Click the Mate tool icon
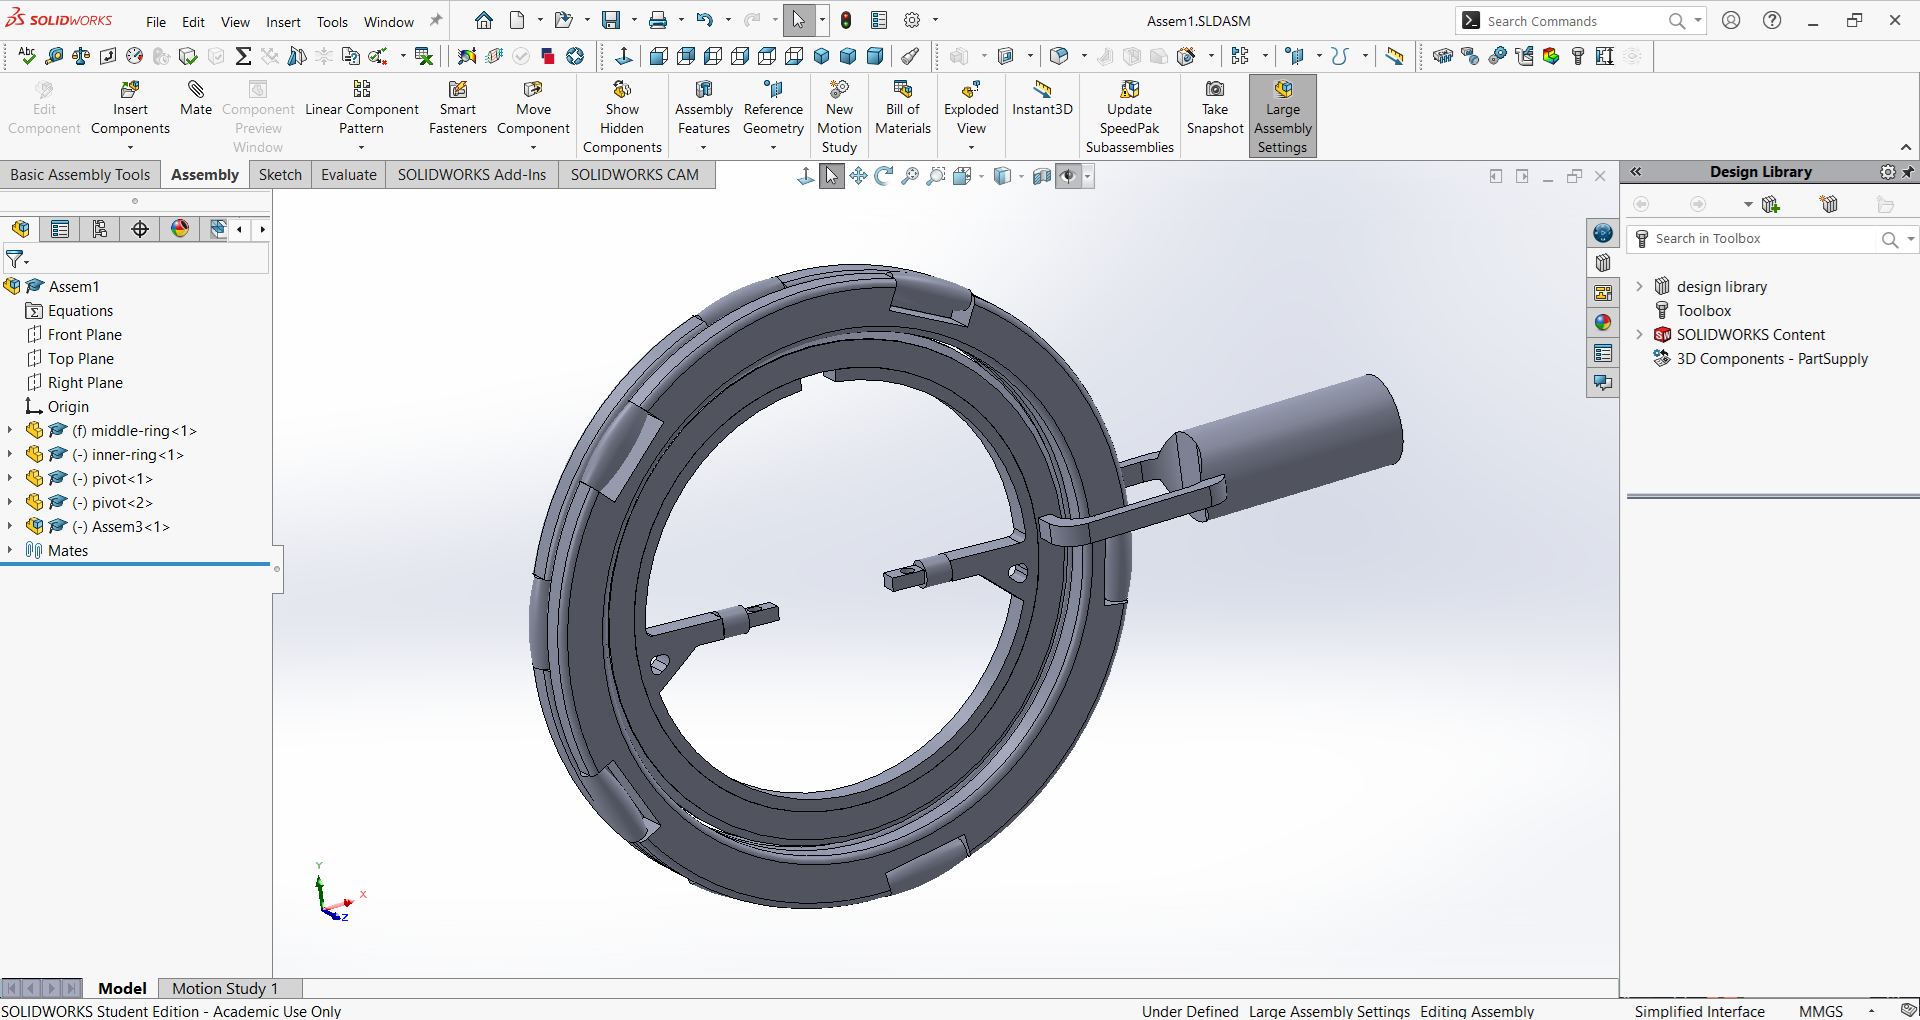This screenshot has width=1920, height=1020. pos(195,98)
